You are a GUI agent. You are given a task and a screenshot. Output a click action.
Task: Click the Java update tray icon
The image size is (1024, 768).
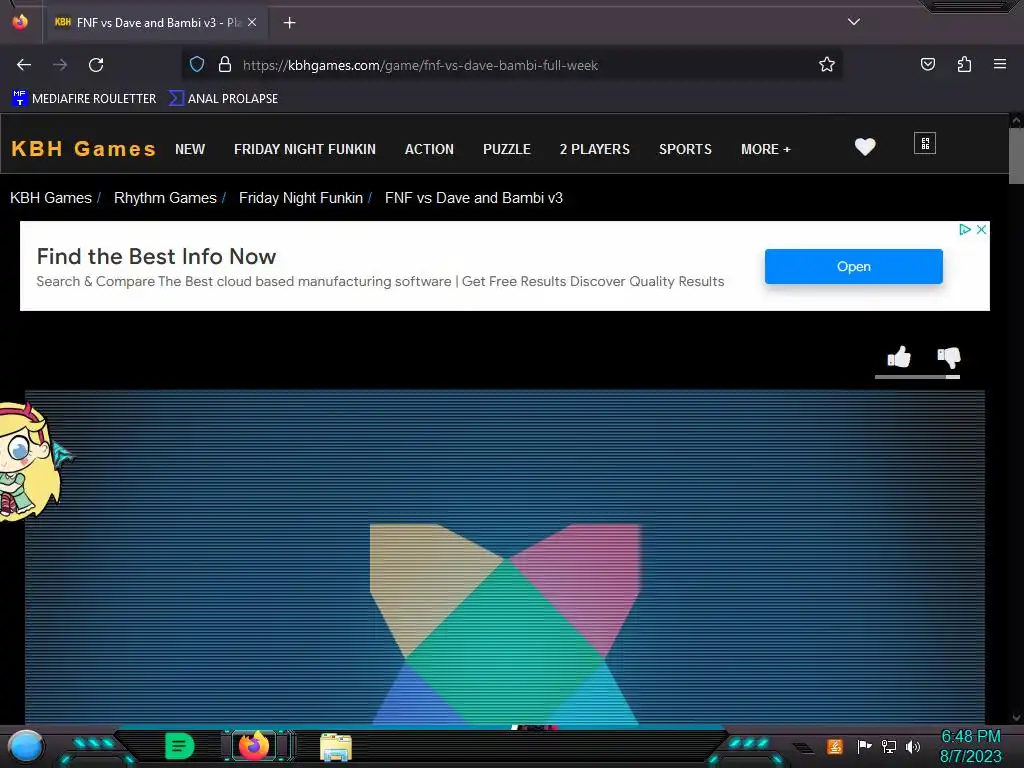coord(834,746)
